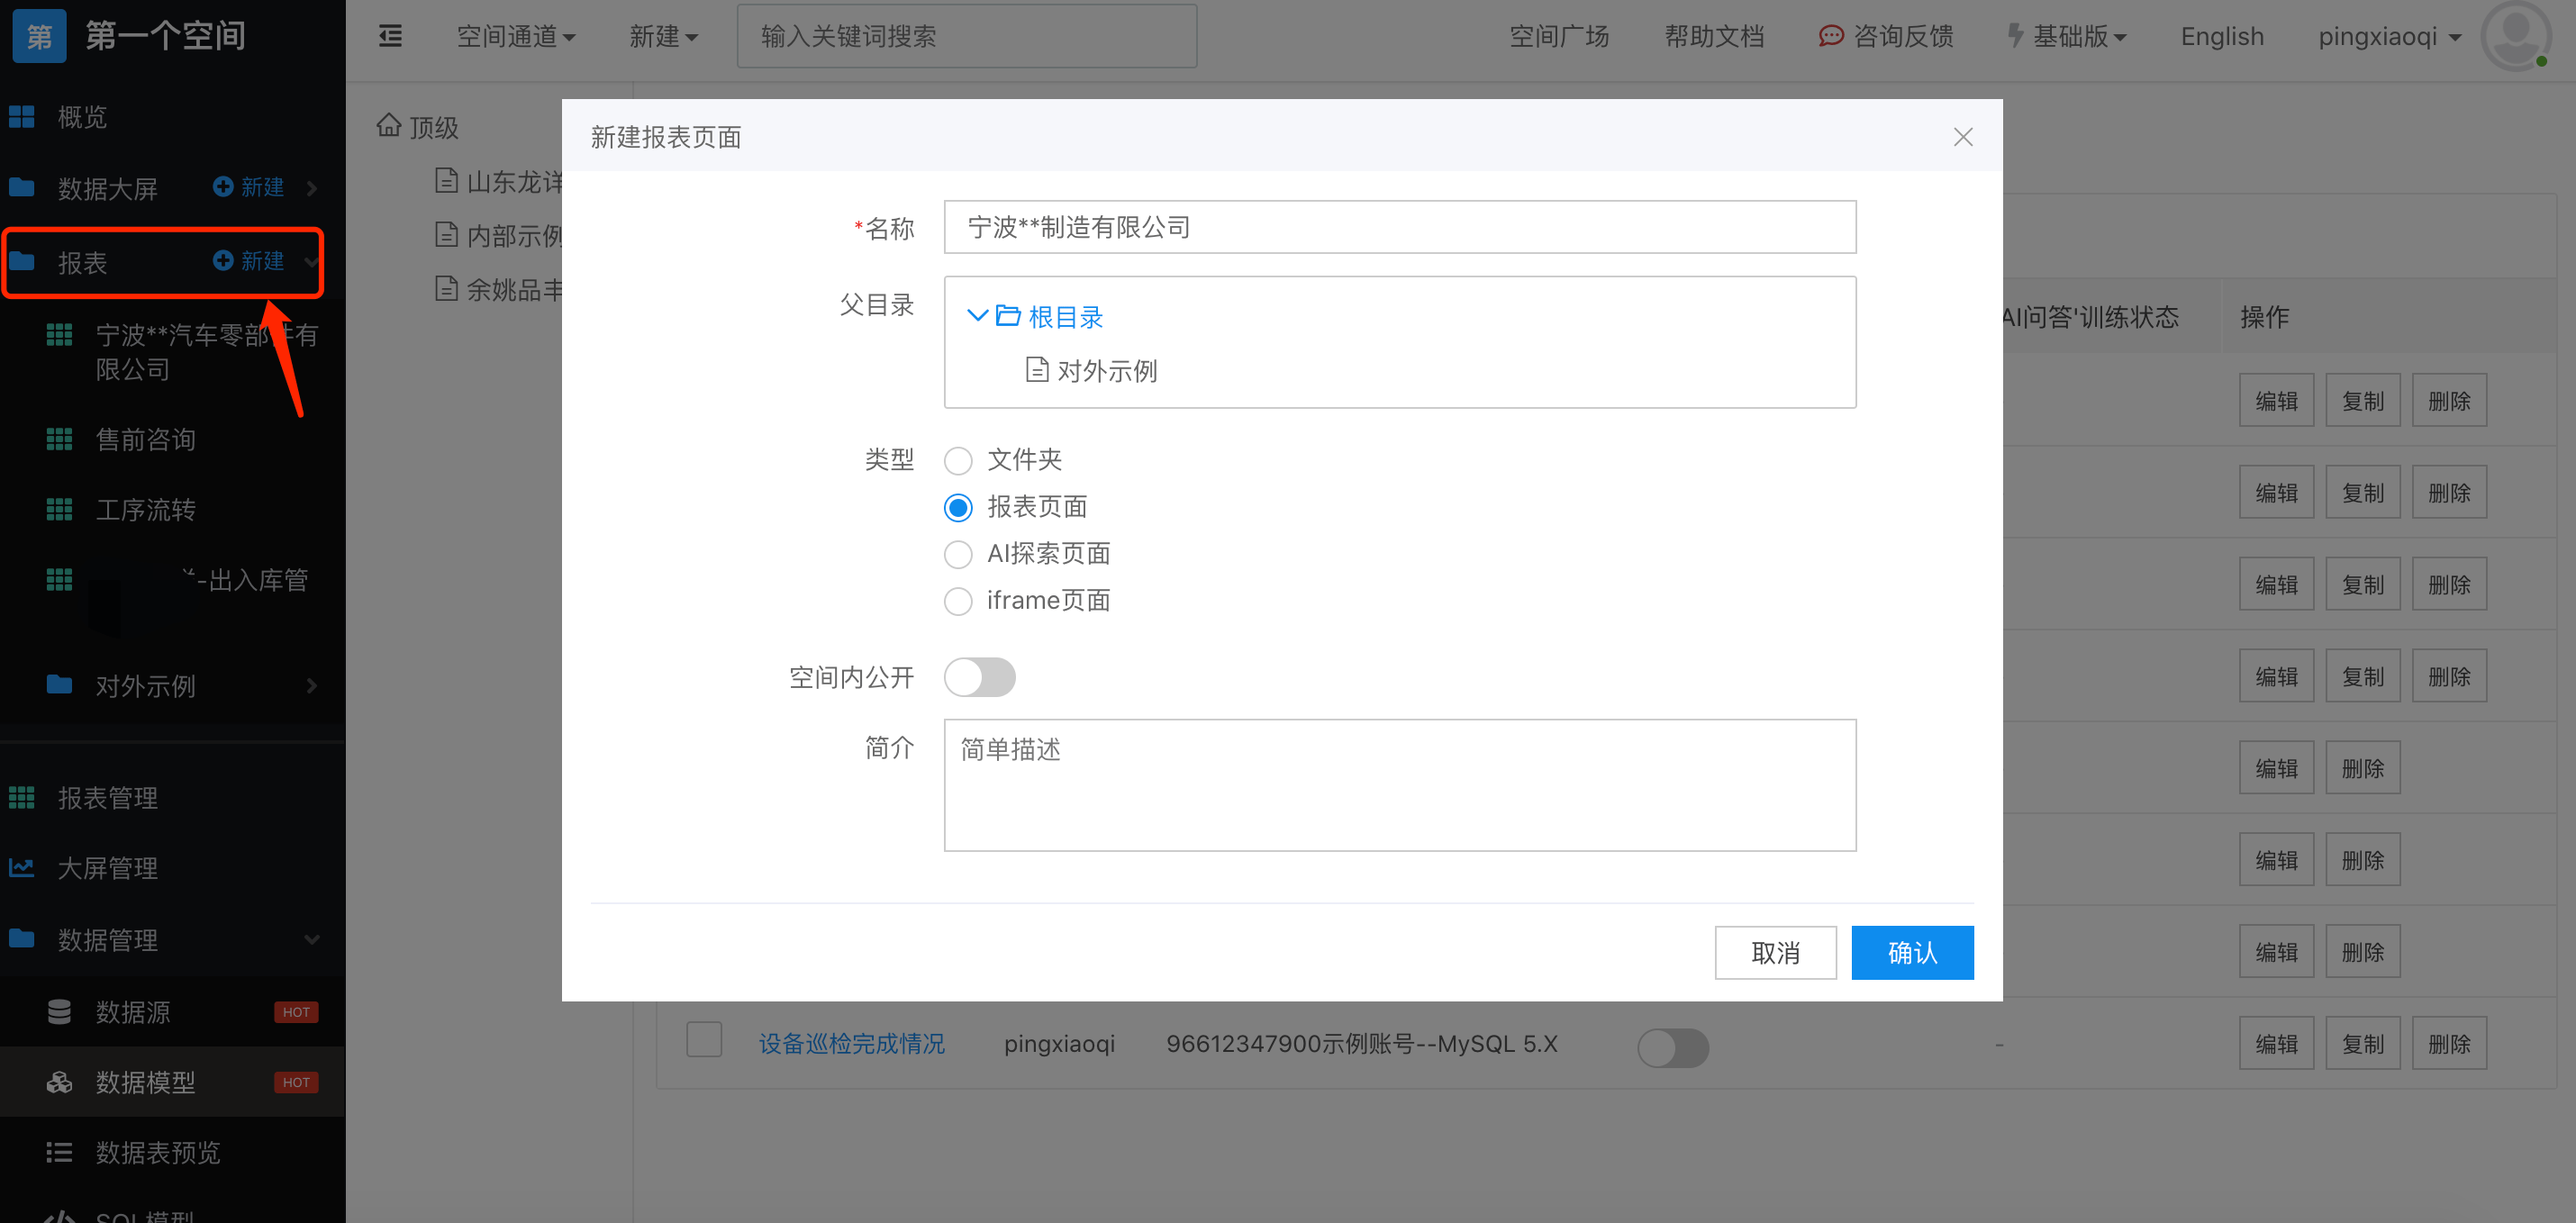Click the 确认 confirm button
The height and width of the screenshot is (1223, 2576).
(1911, 952)
